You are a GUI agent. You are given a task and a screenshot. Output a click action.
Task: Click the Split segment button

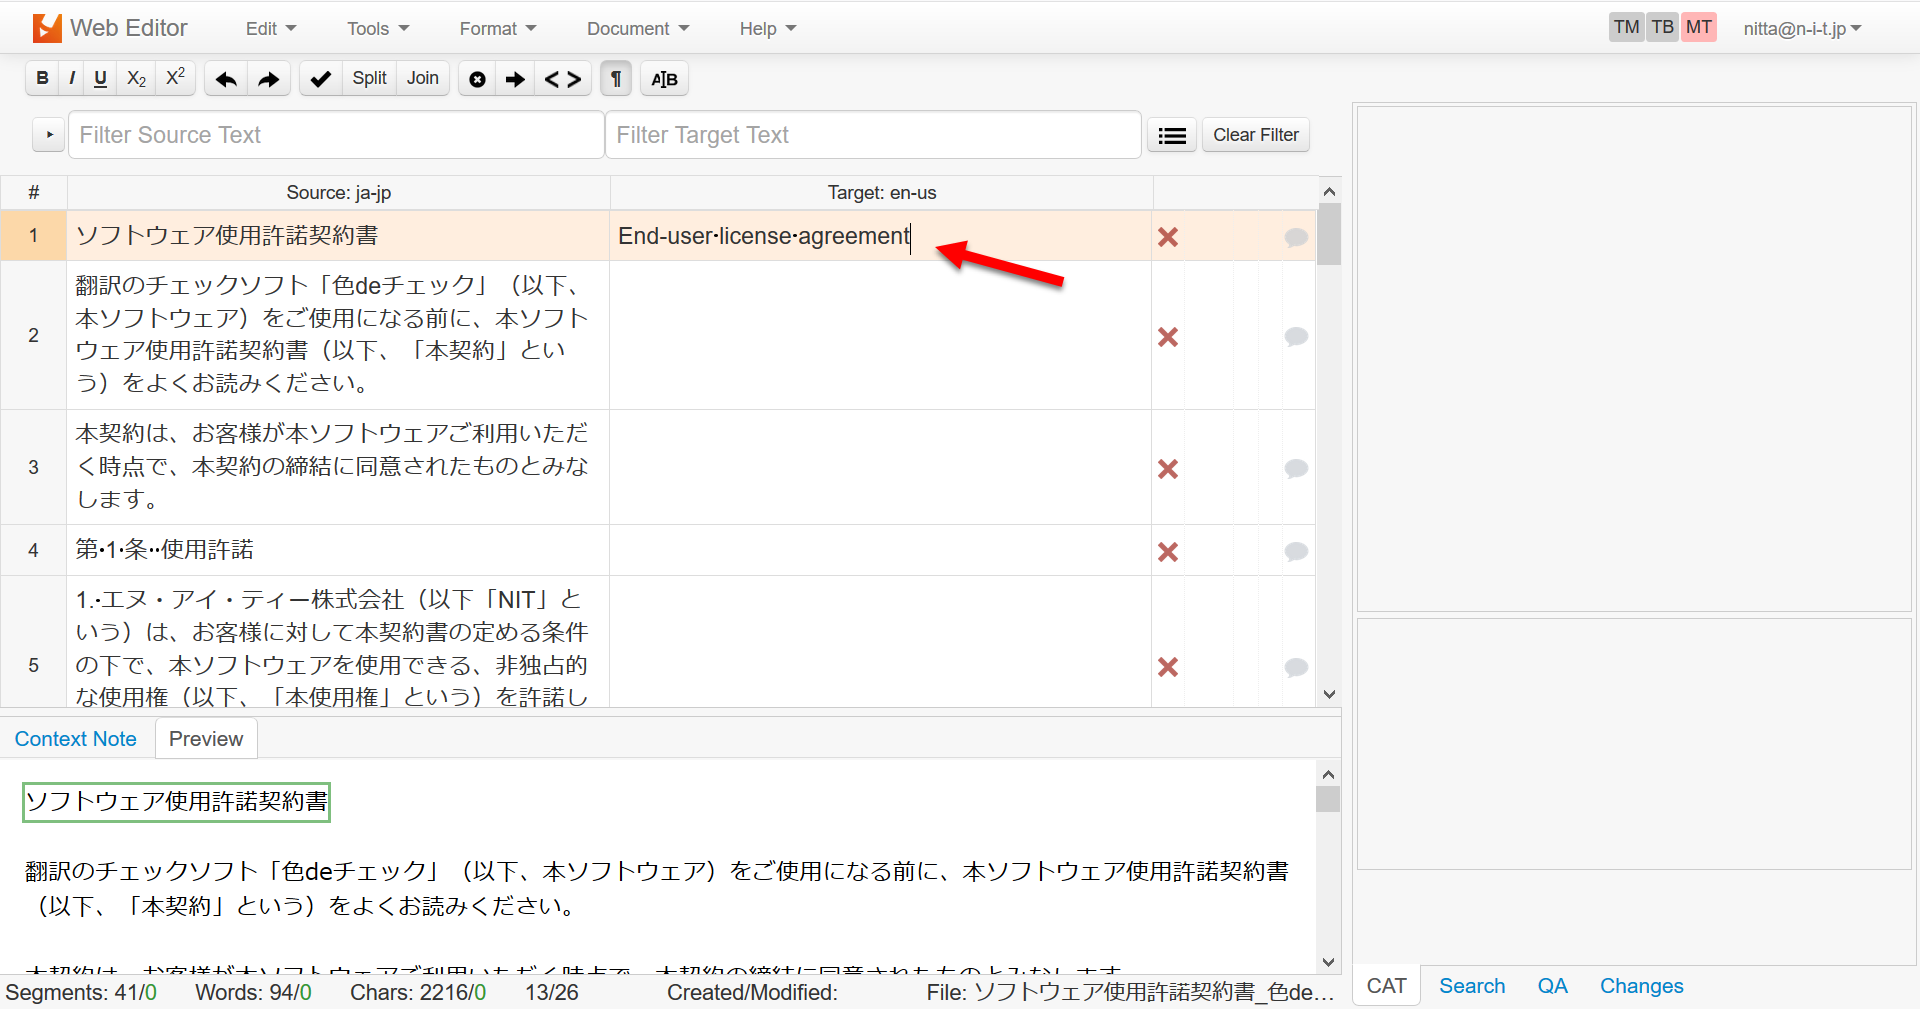coord(369,78)
